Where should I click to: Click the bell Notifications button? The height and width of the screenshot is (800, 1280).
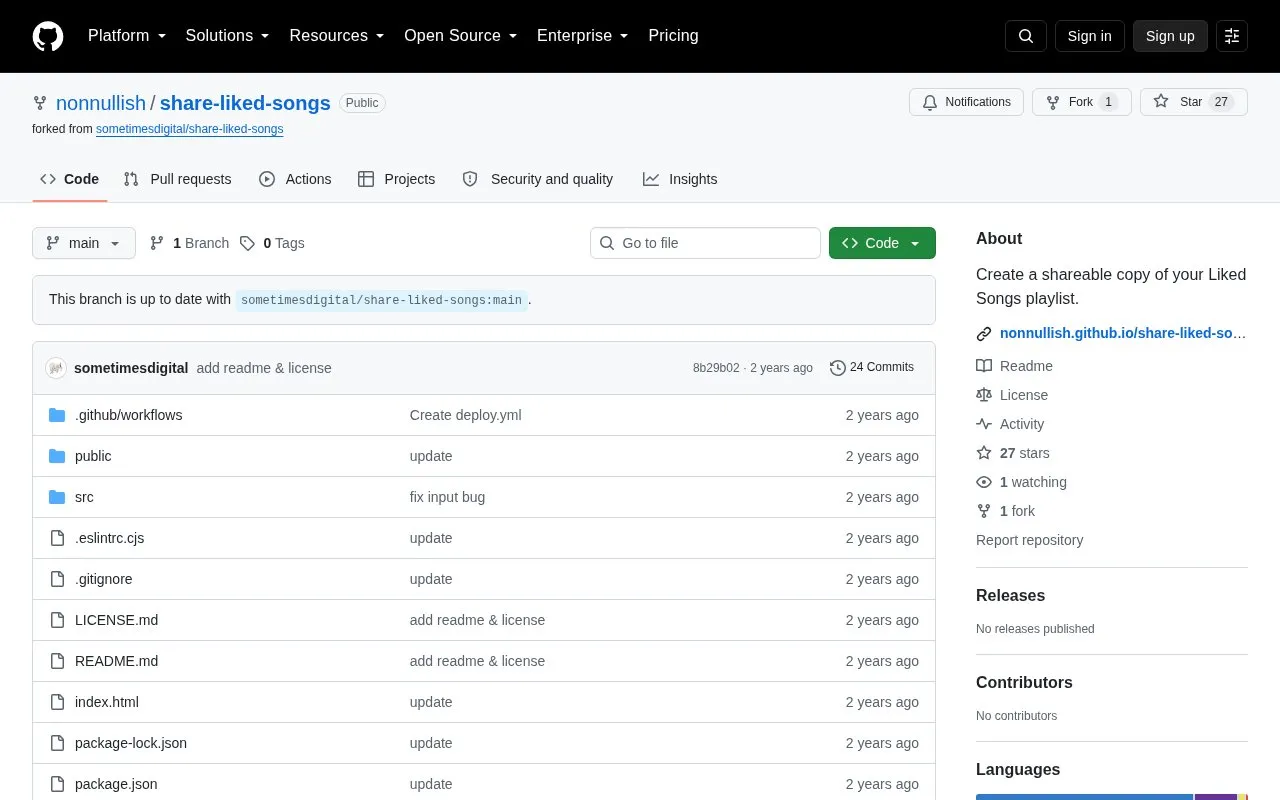(966, 102)
